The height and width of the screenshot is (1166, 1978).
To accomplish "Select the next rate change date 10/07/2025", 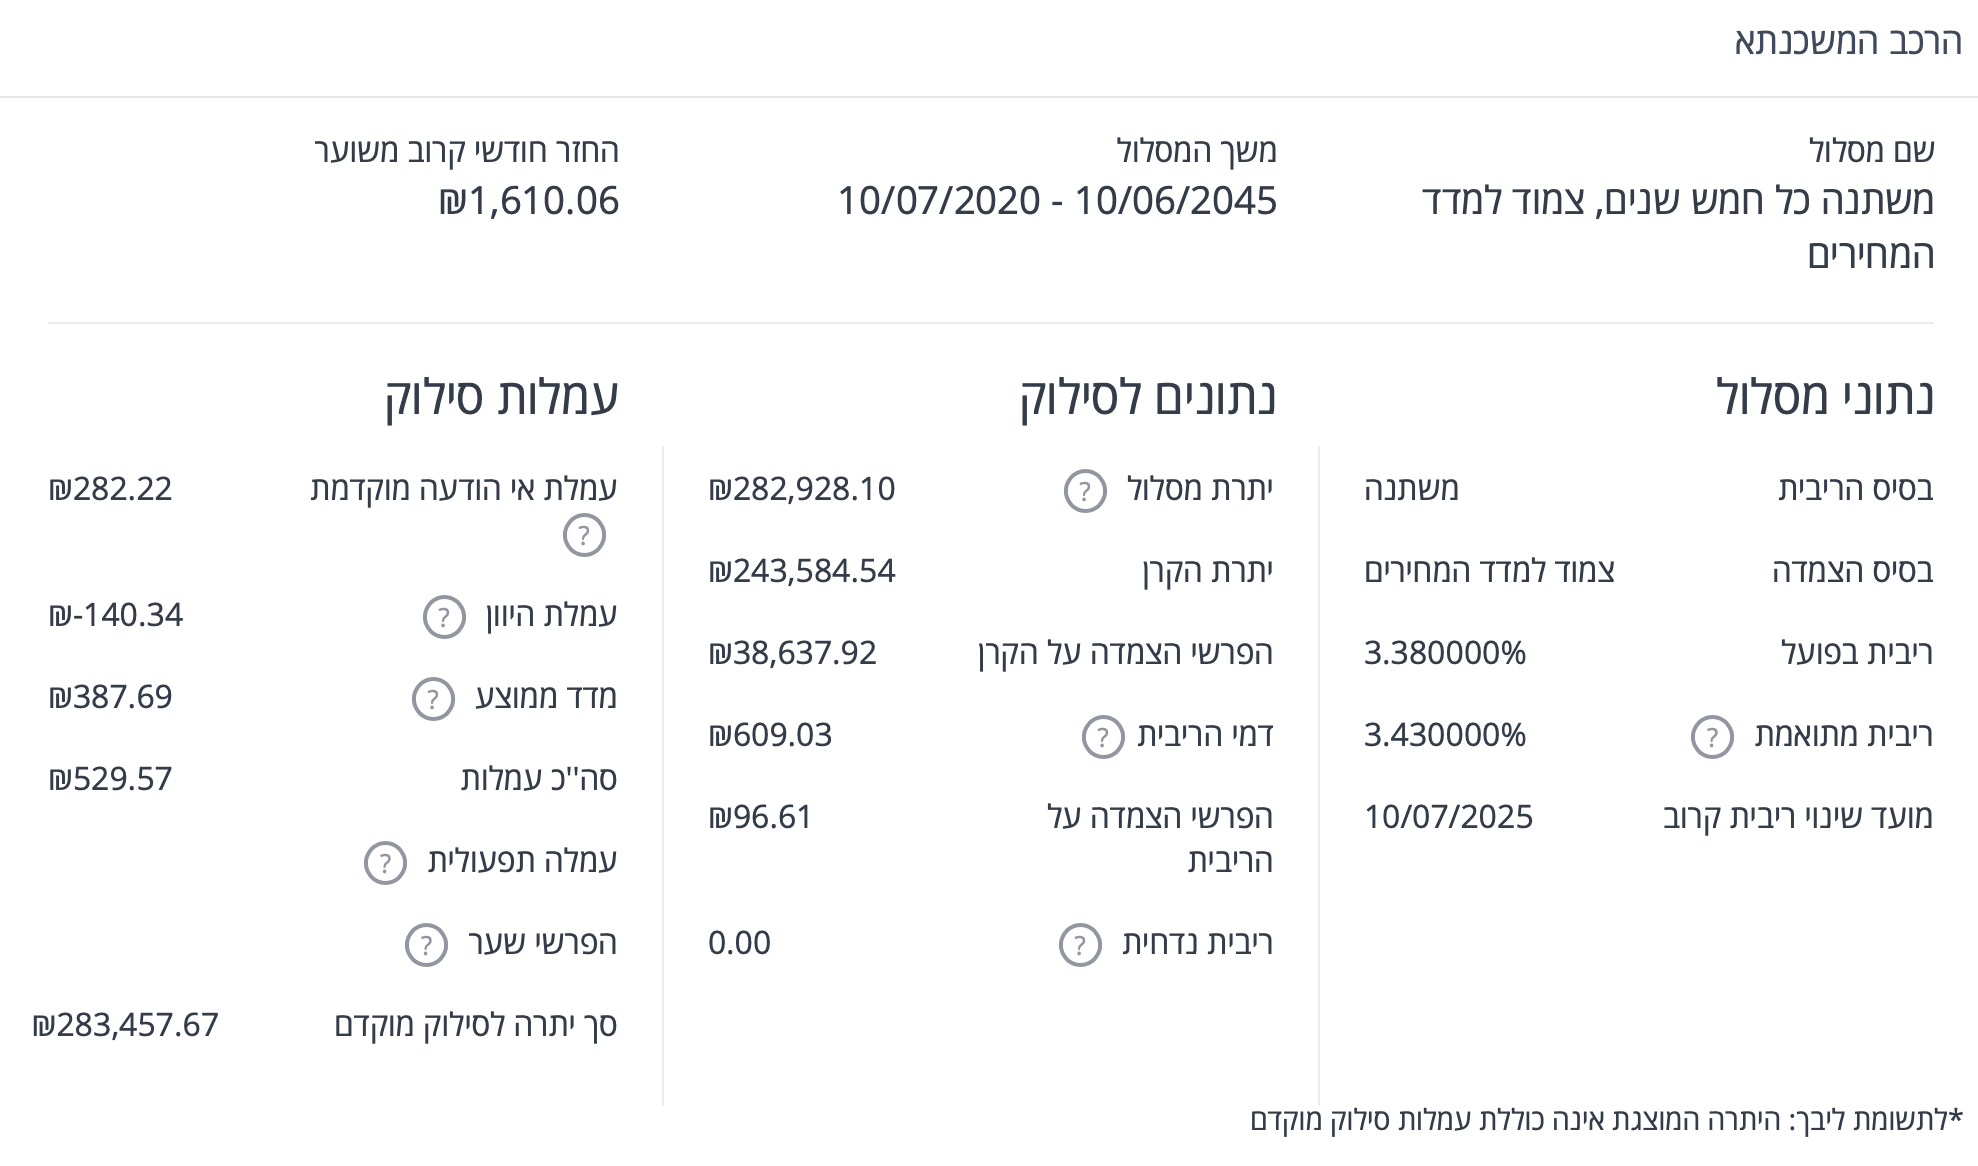I will click(x=1448, y=817).
